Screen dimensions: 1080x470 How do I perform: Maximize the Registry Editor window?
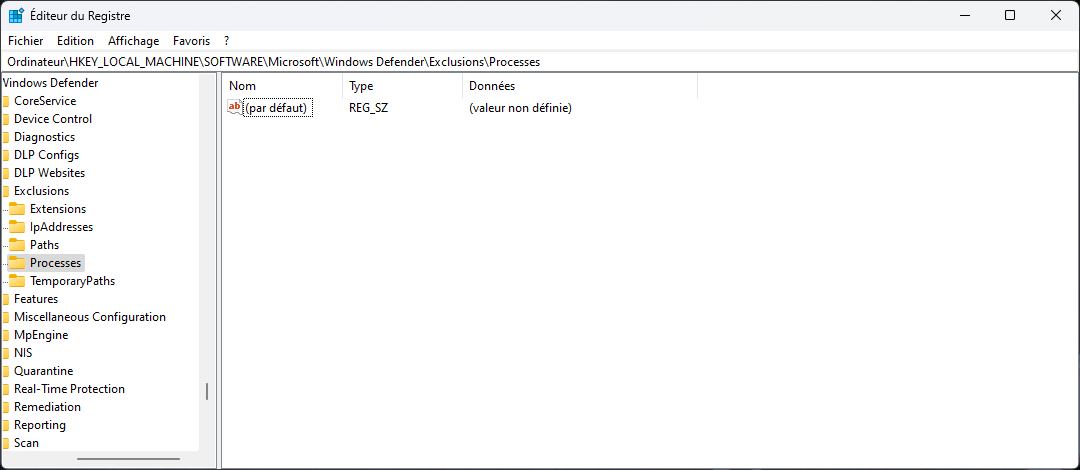click(x=1010, y=15)
